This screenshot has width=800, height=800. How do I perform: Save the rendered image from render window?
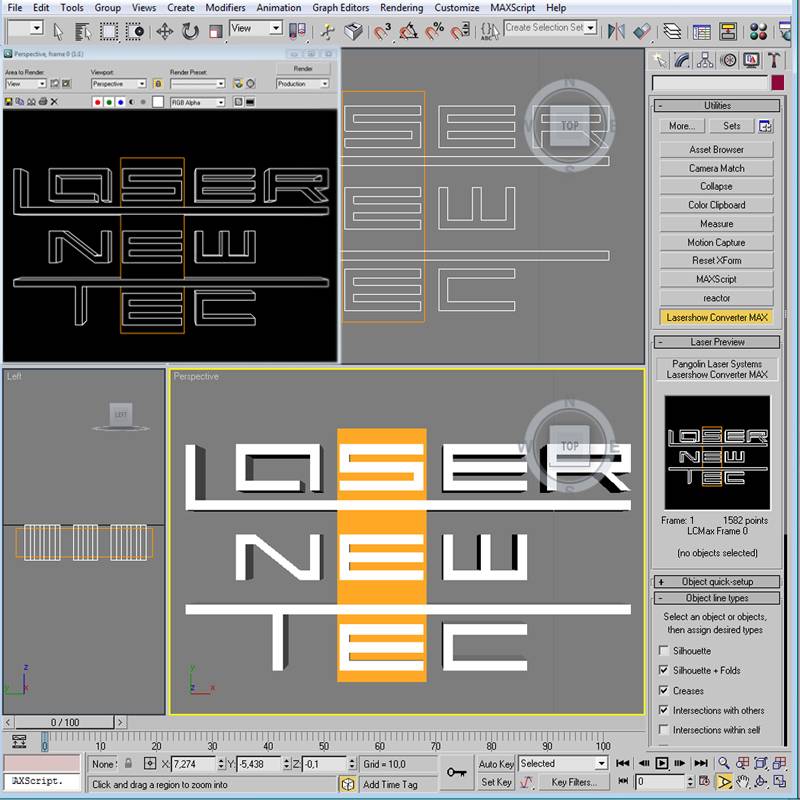pyautogui.click(x=9, y=102)
